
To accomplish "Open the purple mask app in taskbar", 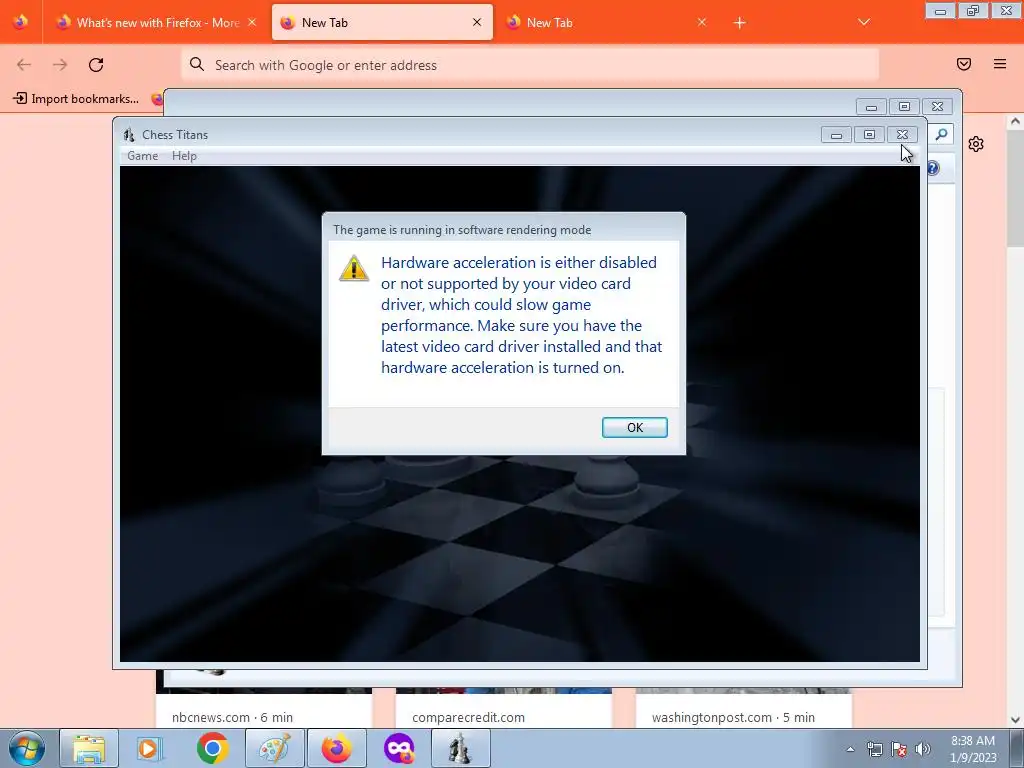I will tap(399, 748).
